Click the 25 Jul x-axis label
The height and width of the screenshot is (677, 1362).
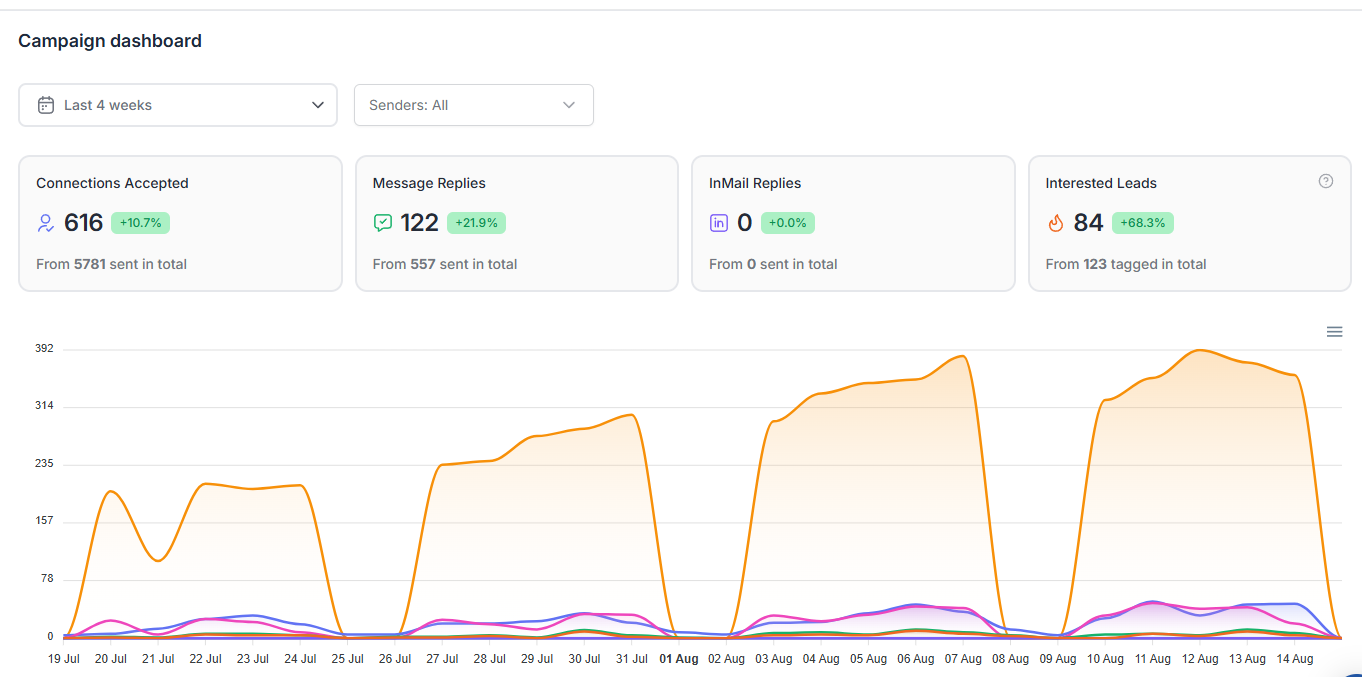[348, 659]
